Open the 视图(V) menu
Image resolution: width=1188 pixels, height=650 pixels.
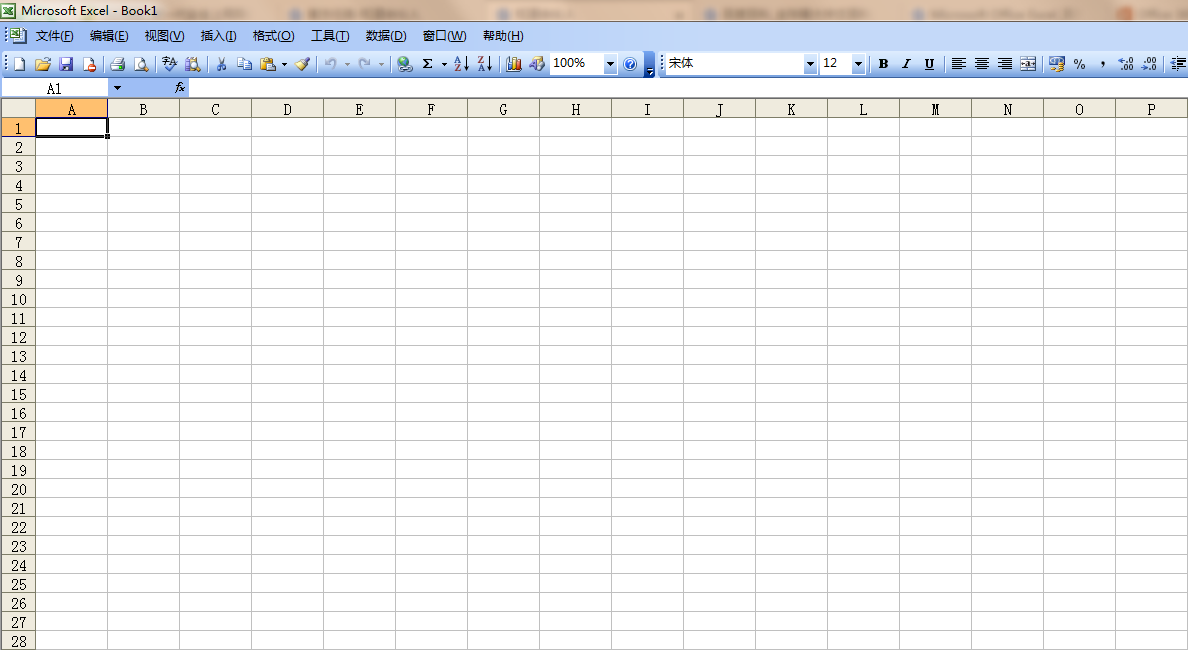pos(164,36)
